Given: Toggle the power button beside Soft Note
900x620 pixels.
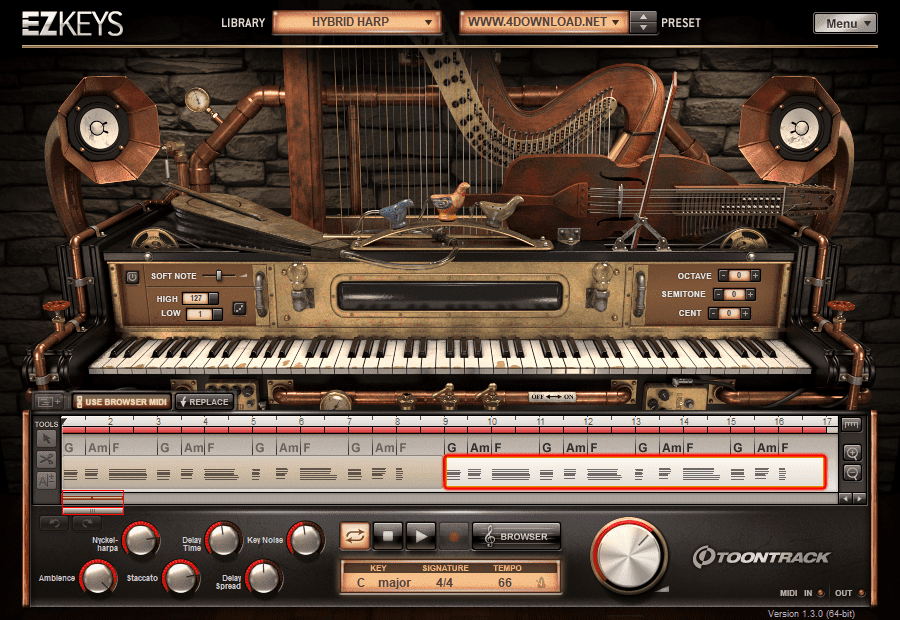Looking at the screenshot, I should tap(132, 277).
